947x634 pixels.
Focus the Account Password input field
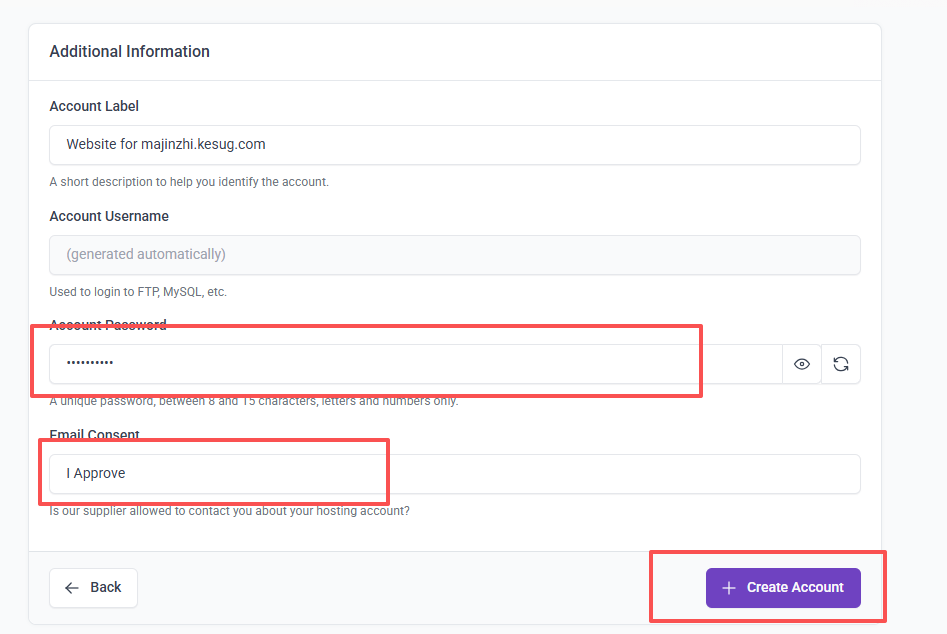coord(415,364)
